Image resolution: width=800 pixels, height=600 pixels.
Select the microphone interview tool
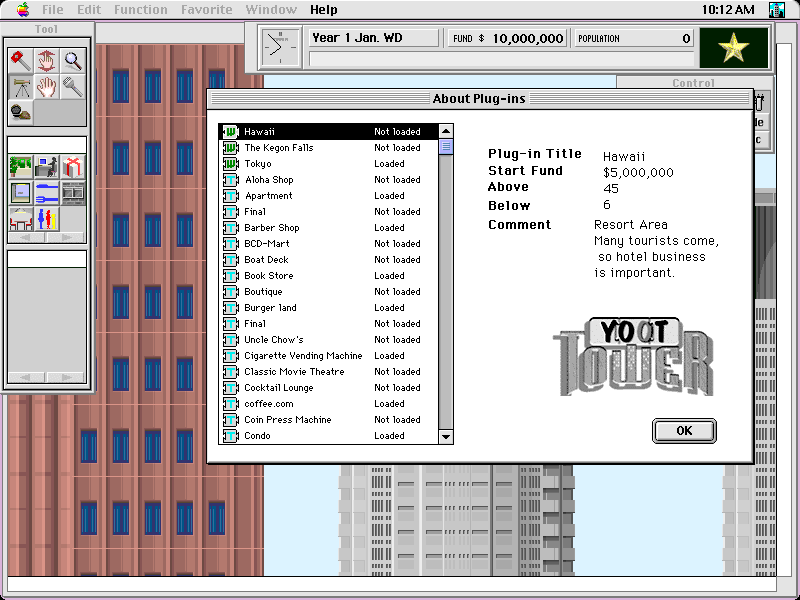pos(72,87)
